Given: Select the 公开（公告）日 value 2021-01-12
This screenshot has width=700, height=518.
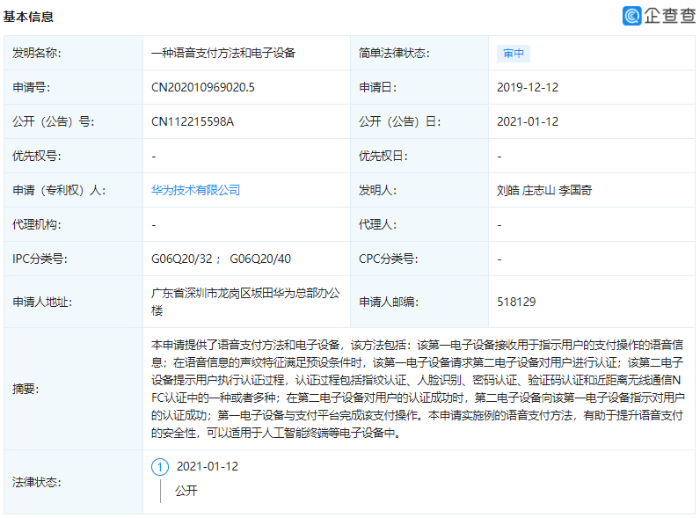Looking at the screenshot, I should coord(528,122).
